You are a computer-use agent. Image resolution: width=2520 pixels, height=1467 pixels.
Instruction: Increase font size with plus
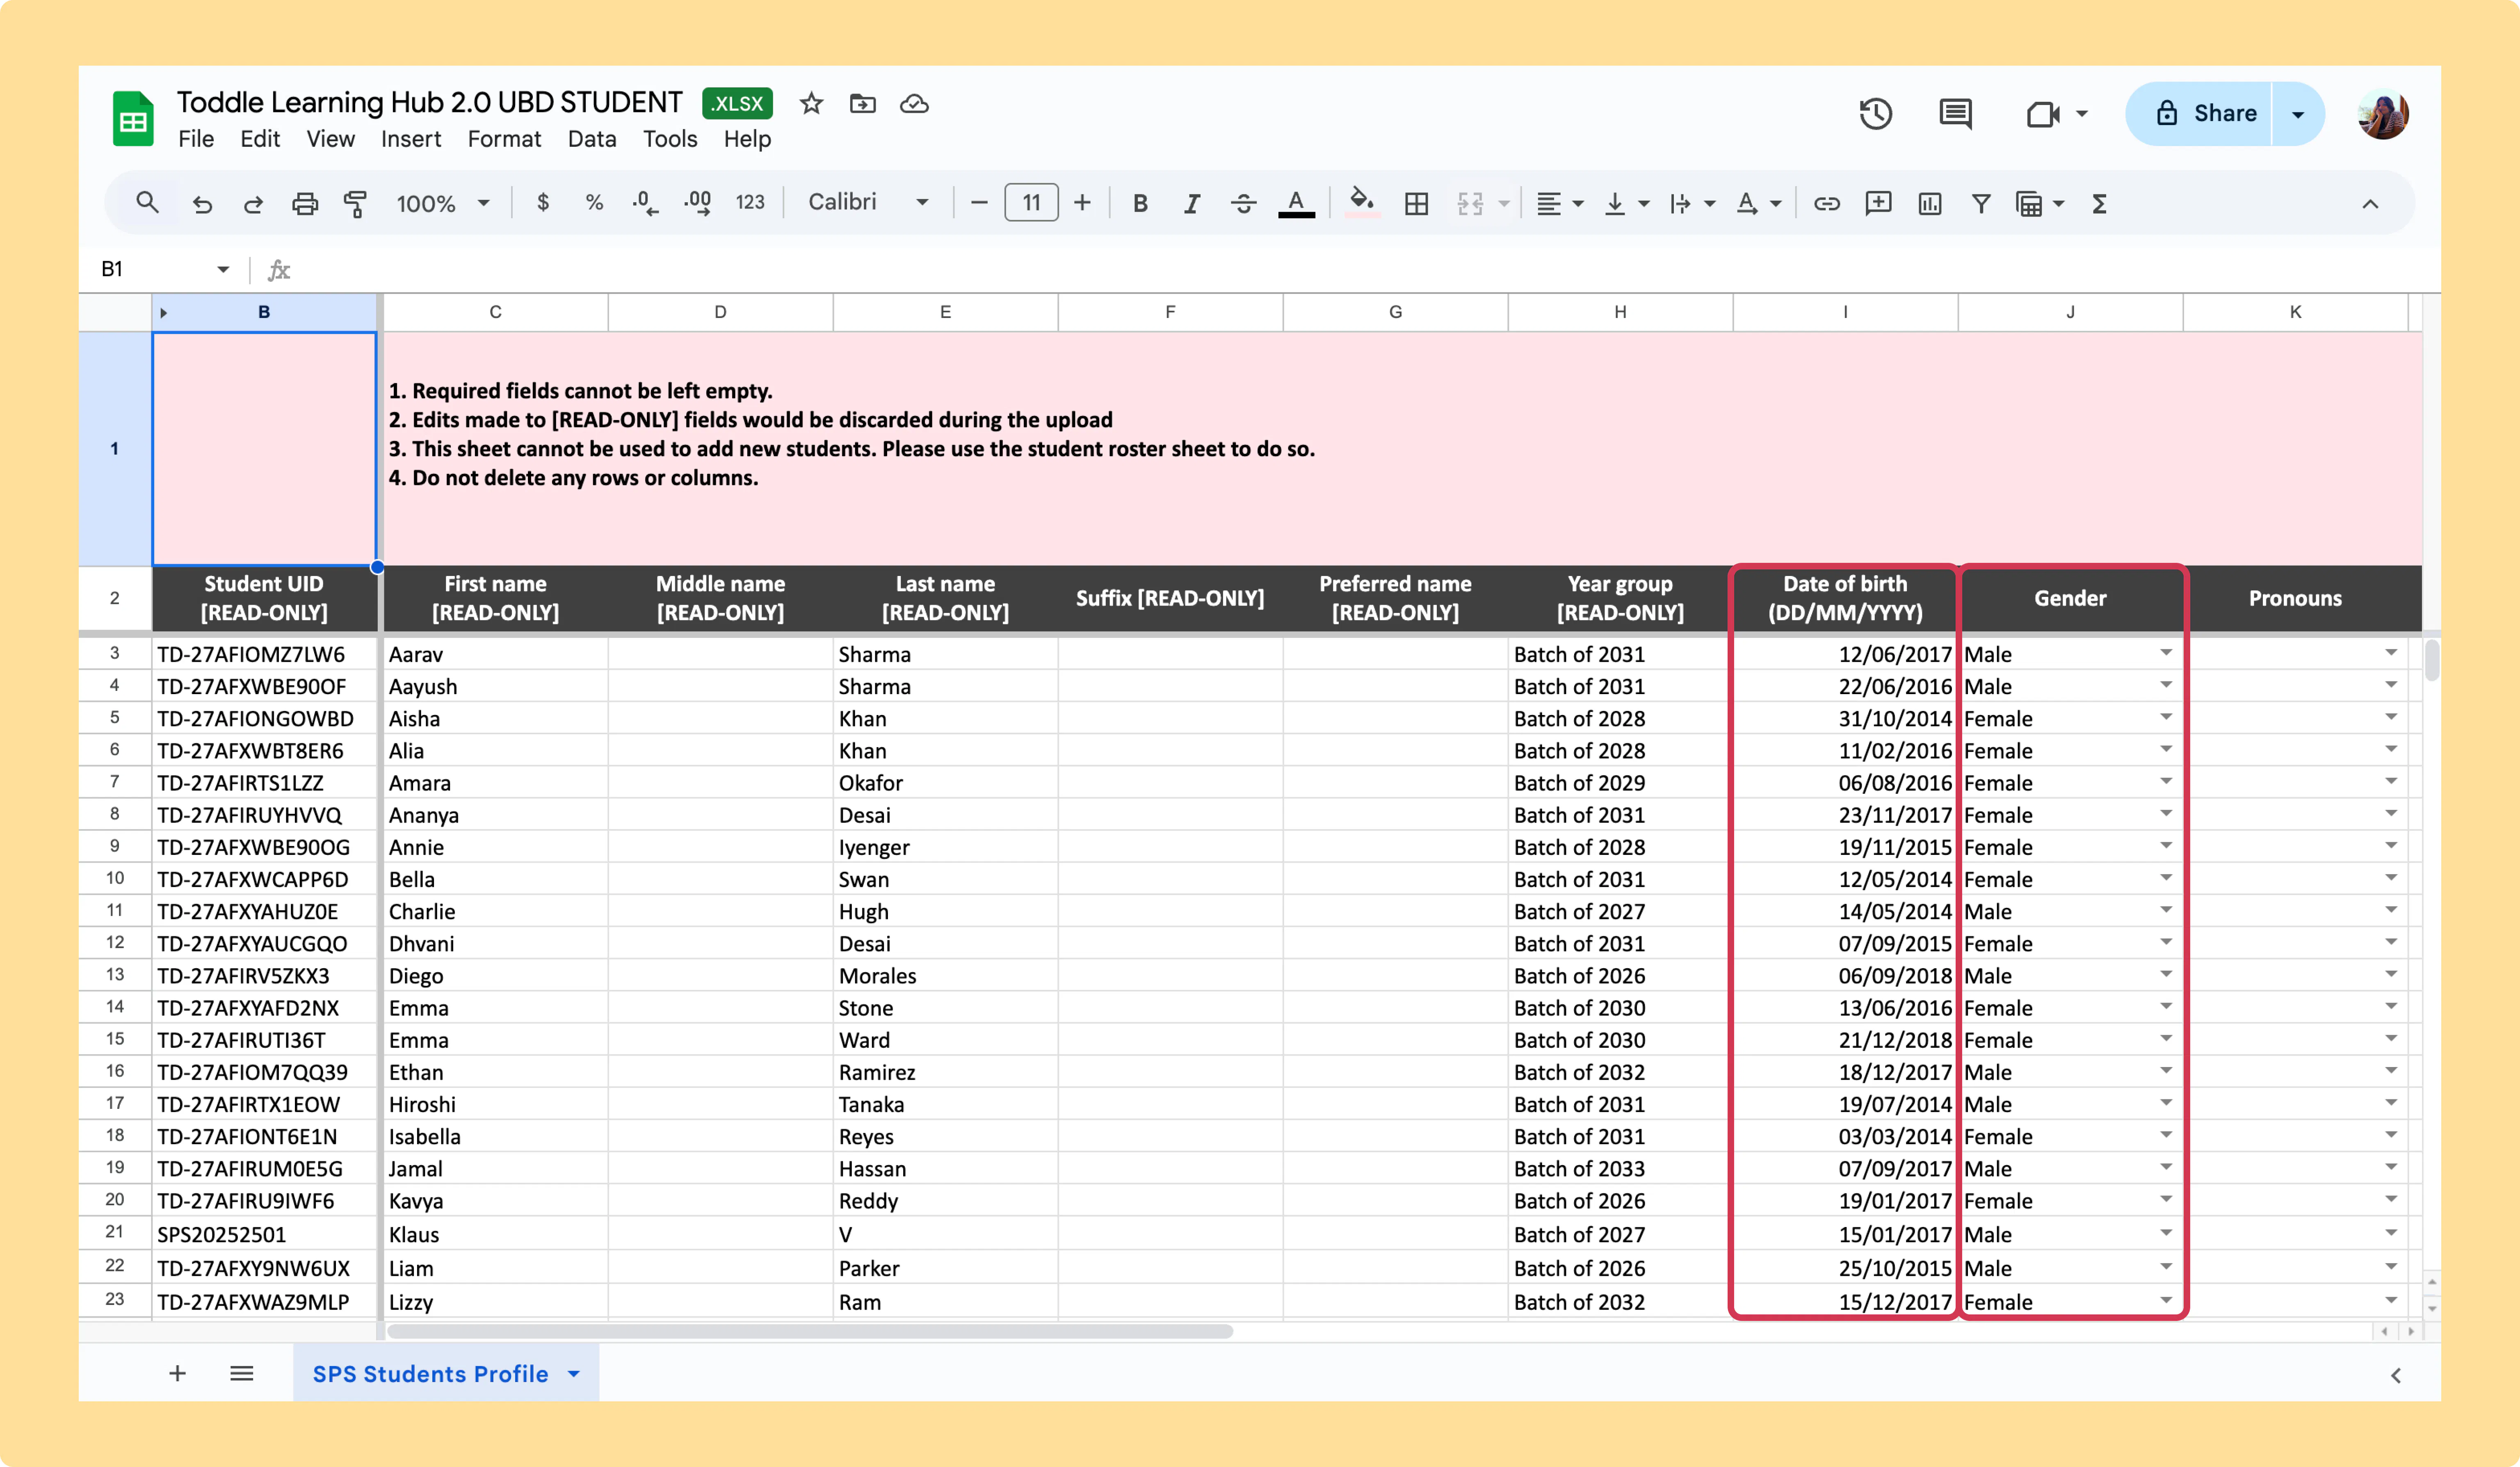pyautogui.click(x=1082, y=203)
